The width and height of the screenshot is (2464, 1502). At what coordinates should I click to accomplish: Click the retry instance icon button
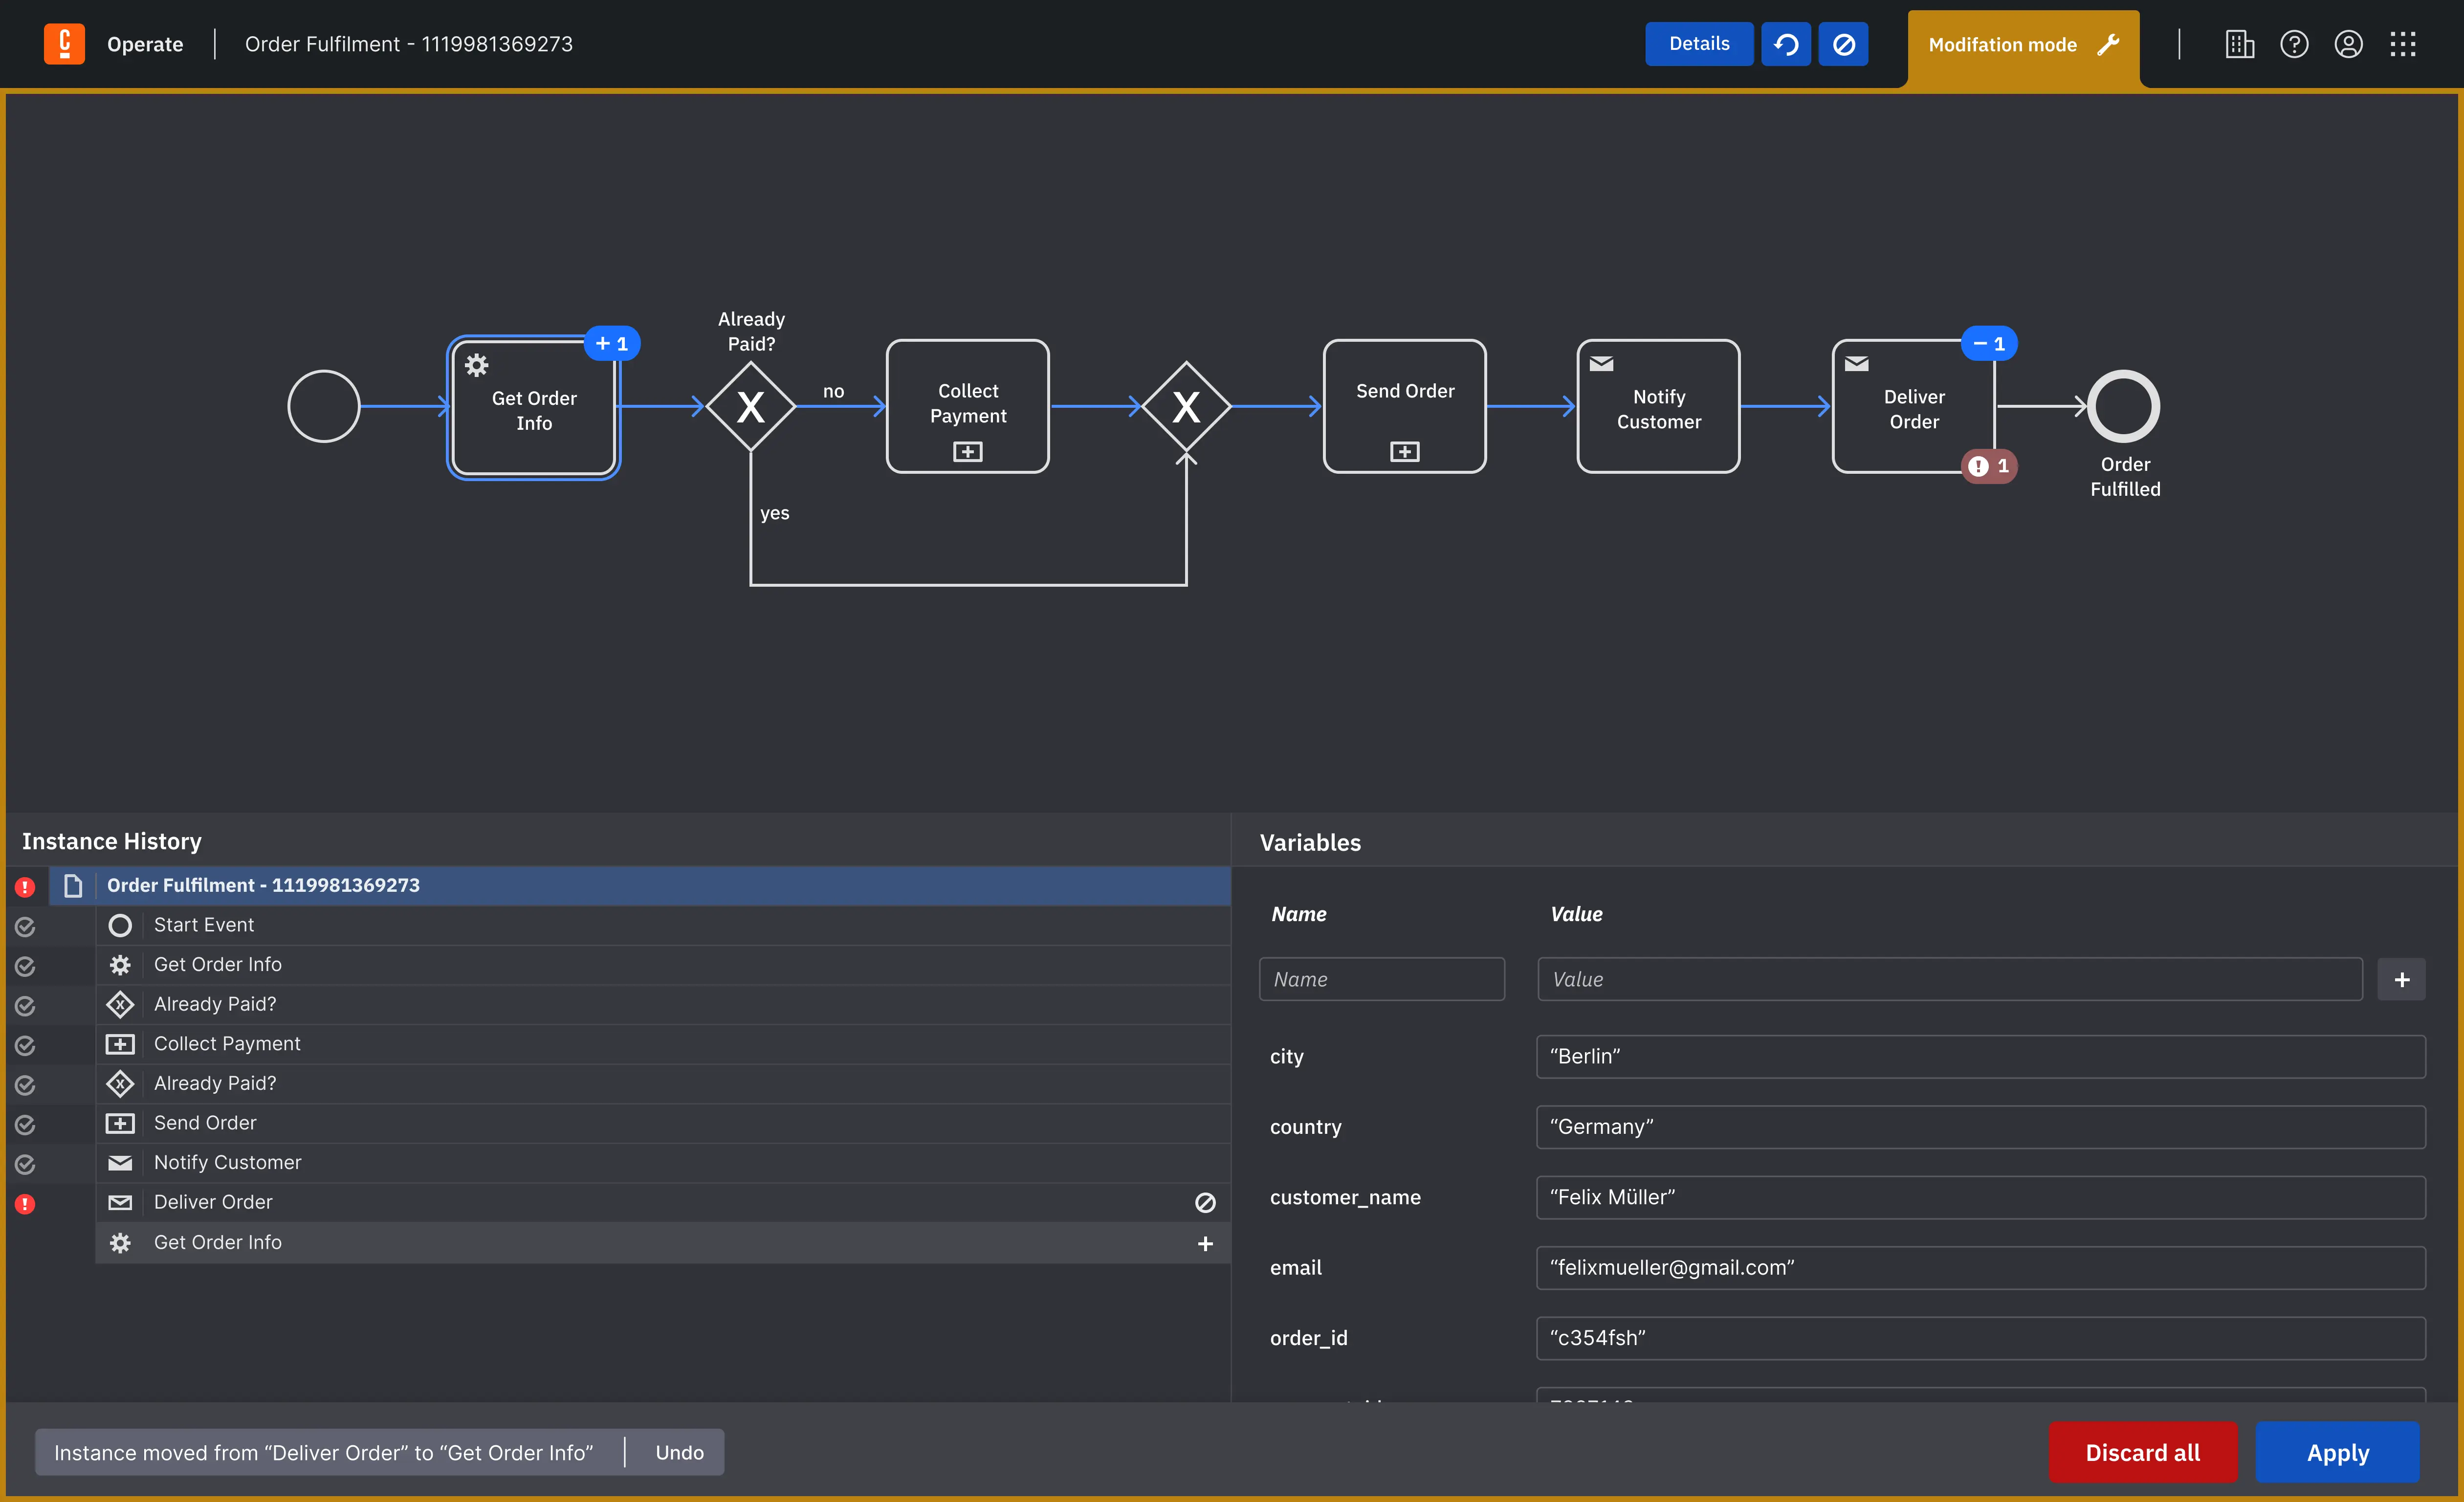[x=1785, y=44]
